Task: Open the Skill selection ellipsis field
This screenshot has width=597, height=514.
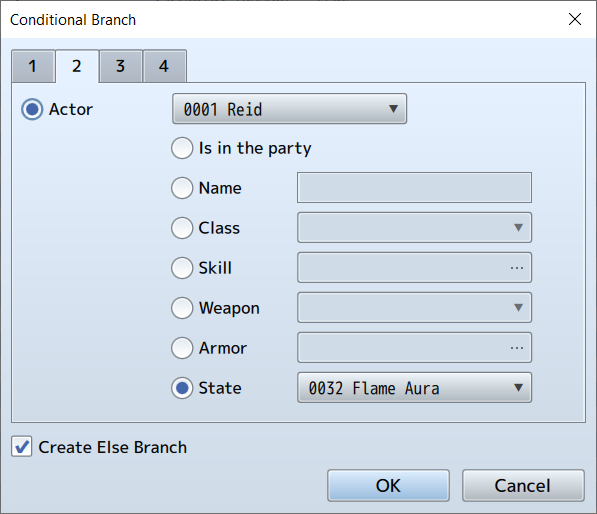Action: (x=414, y=268)
